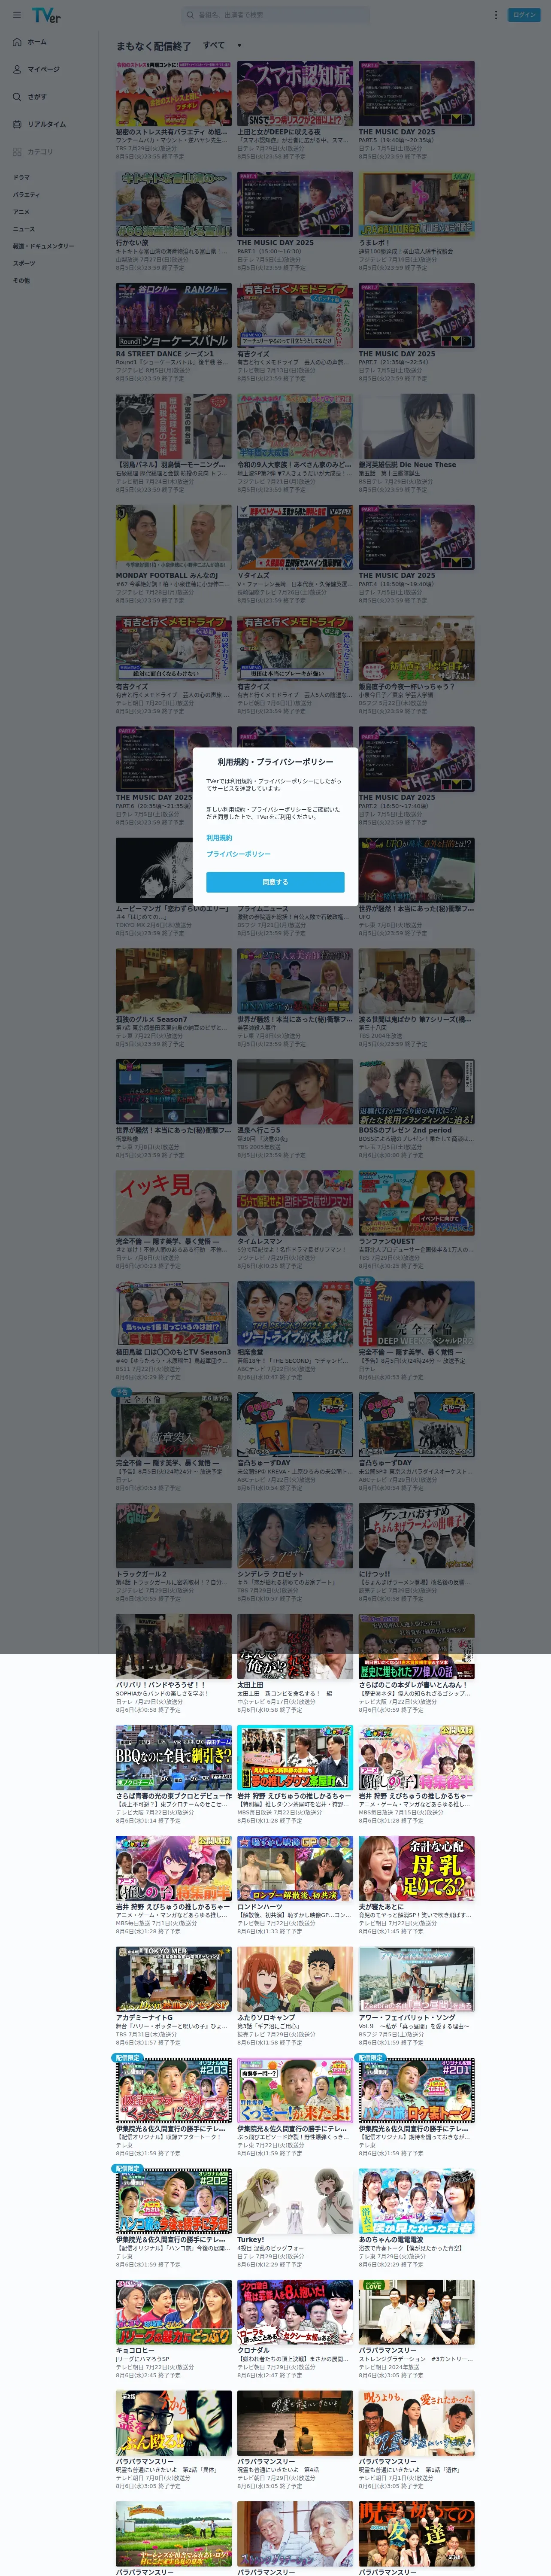Open the 利用規約 link in dialog
551x2576 pixels.
(219, 837)
